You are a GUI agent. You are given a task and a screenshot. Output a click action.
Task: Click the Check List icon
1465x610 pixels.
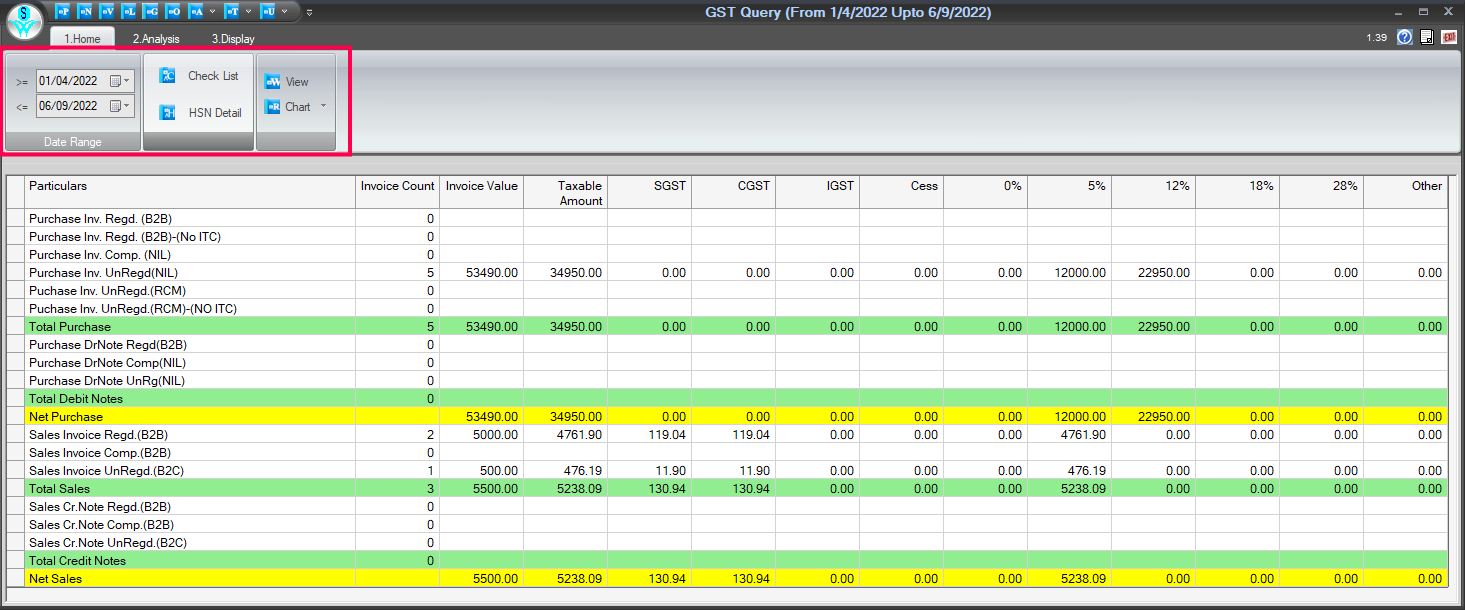click(168, 76)
